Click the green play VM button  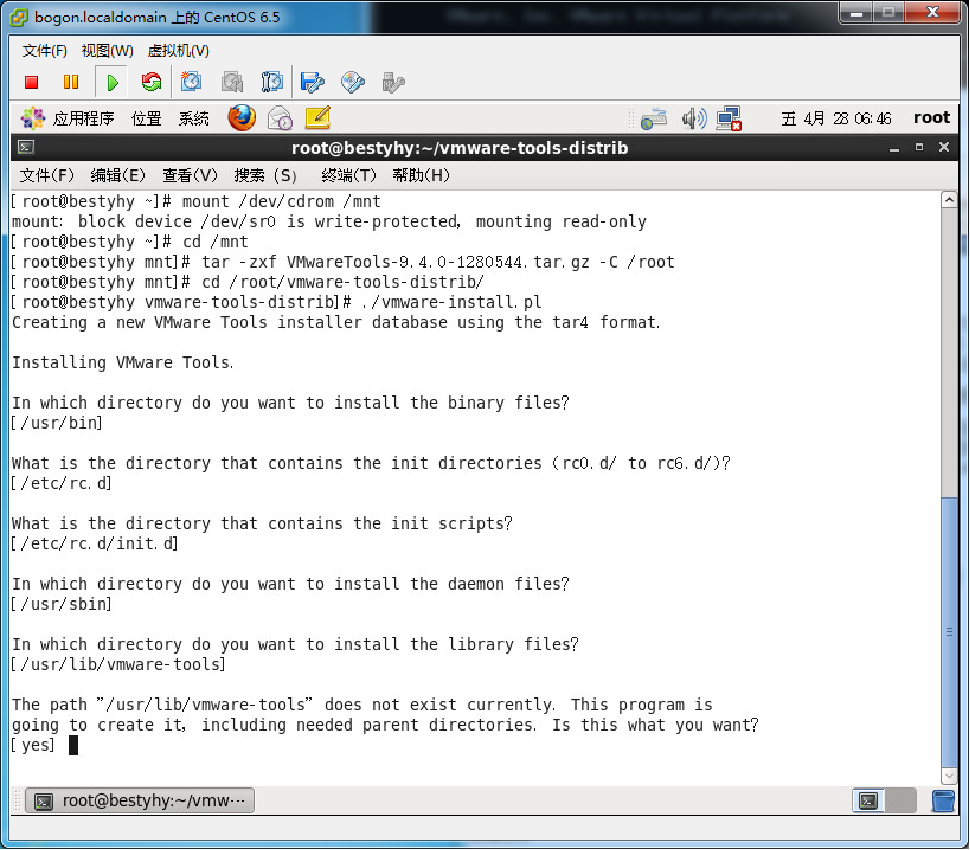pos(112,82)
